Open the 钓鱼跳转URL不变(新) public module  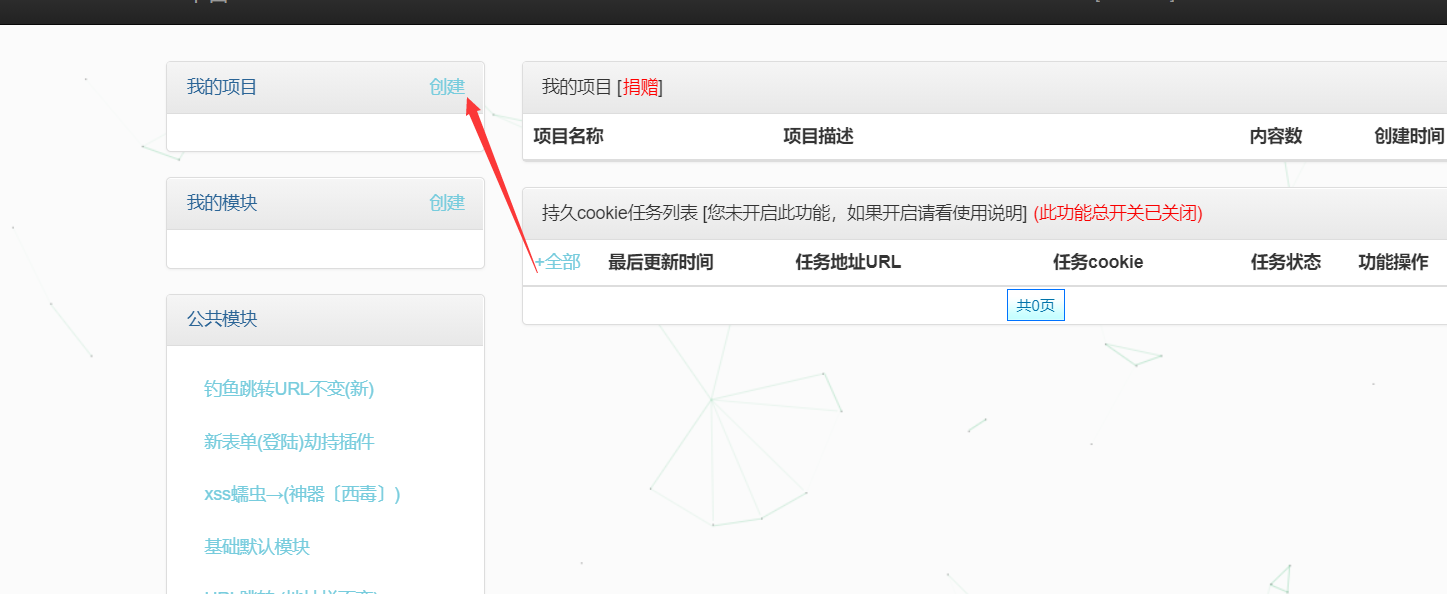(x=289, y=389)
